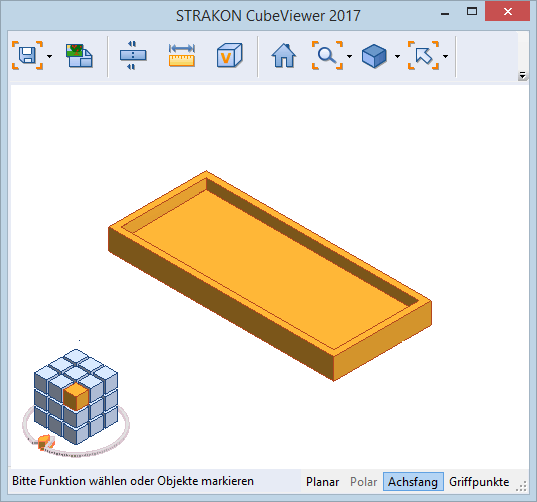
Task: Toggle the Planar snap mode
Action: point(322,482)
